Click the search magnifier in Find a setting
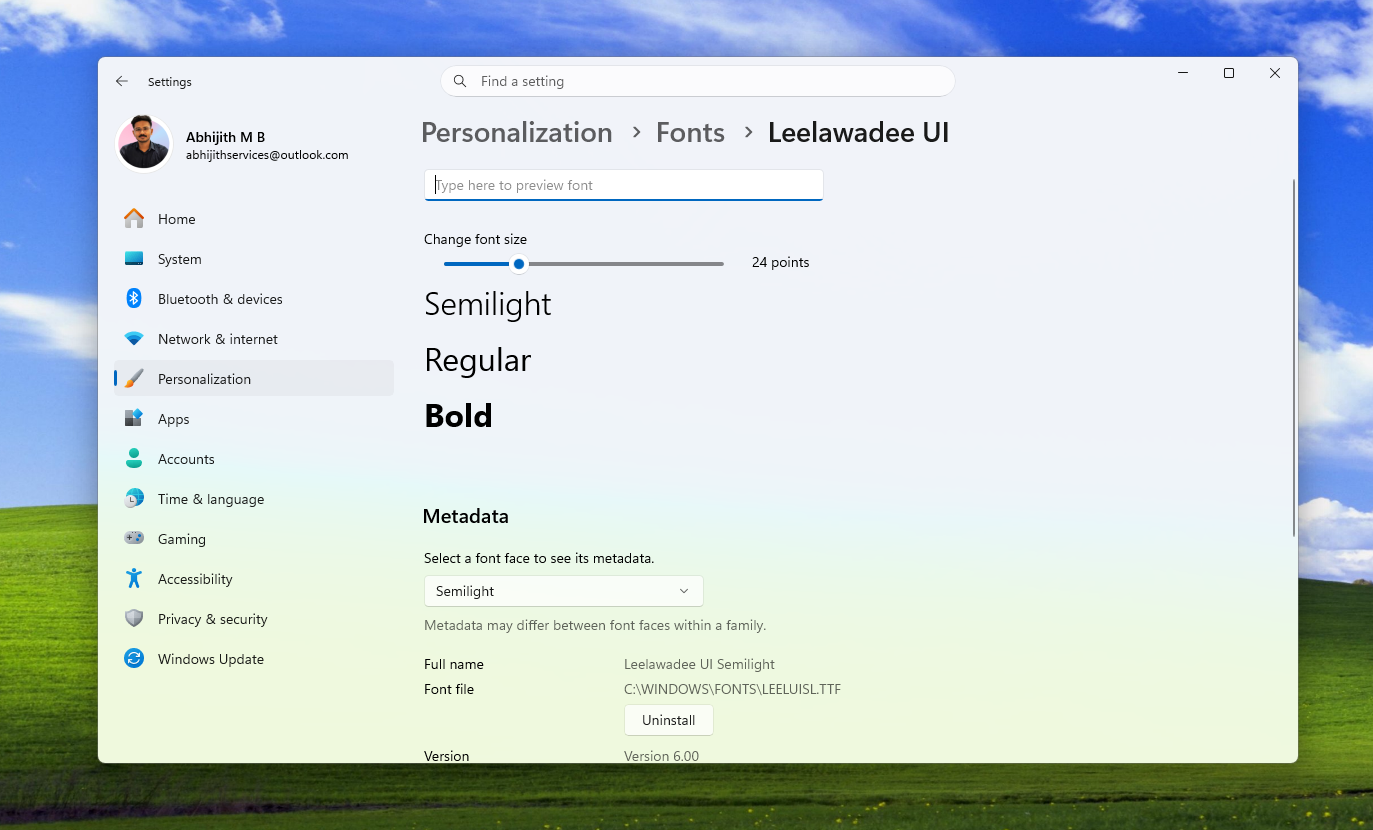This screenshot has height=830, width=1373. tap(460, 81)
